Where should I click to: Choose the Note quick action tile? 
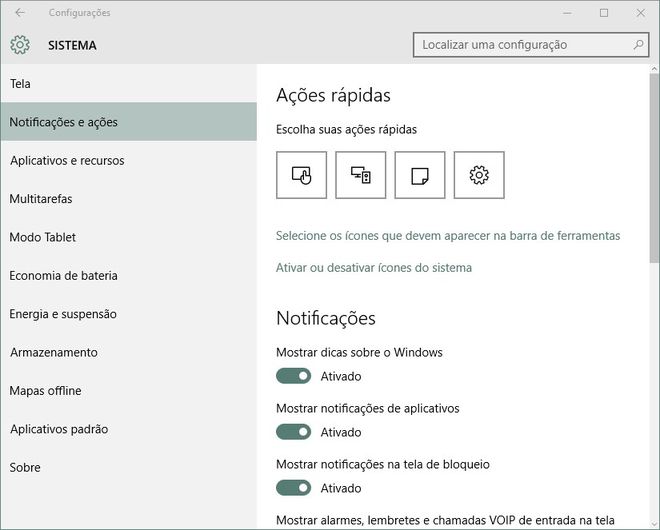tap(420, 175)
